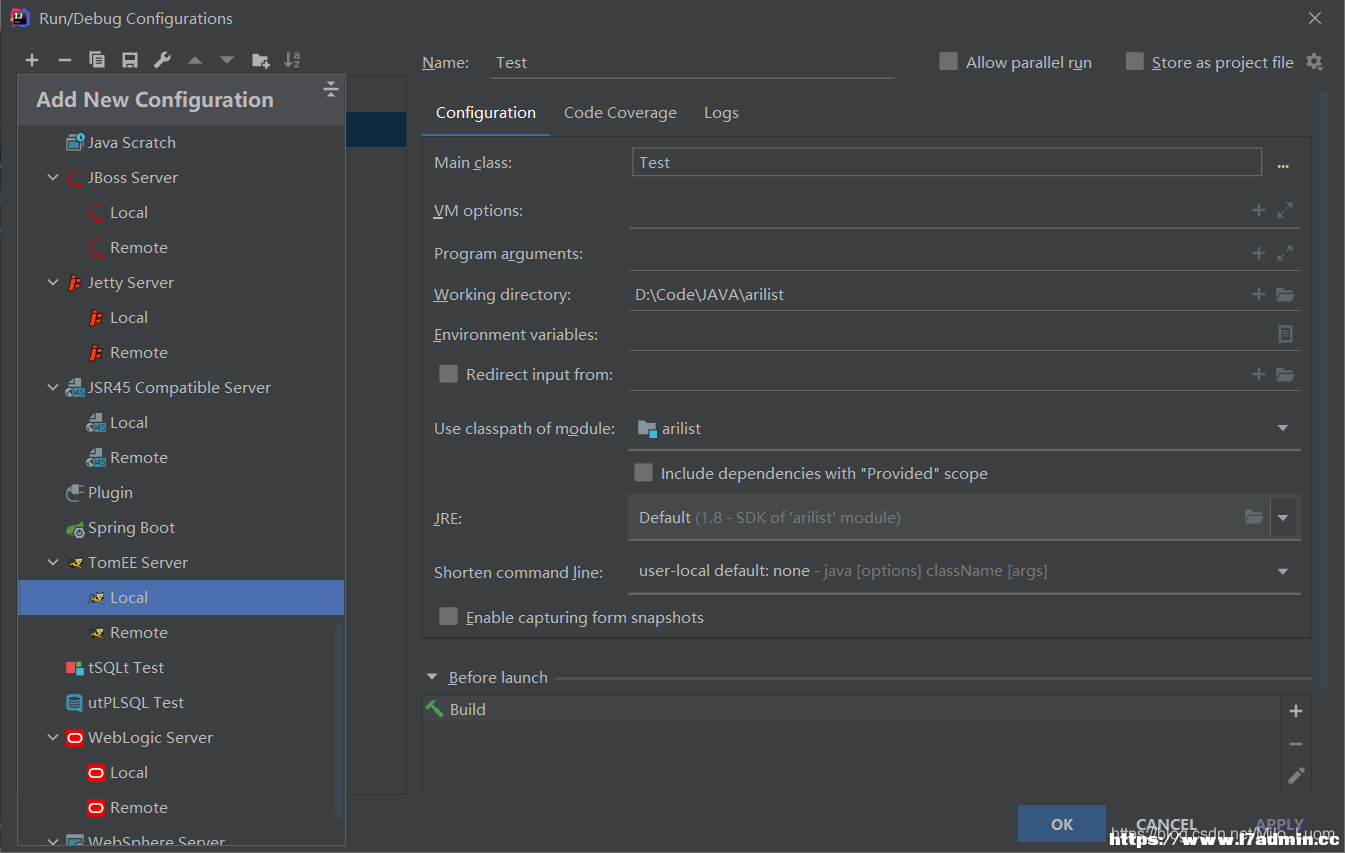Open the Use classpath of module dropdown

pyautogui.click(x=1282, y=428)
